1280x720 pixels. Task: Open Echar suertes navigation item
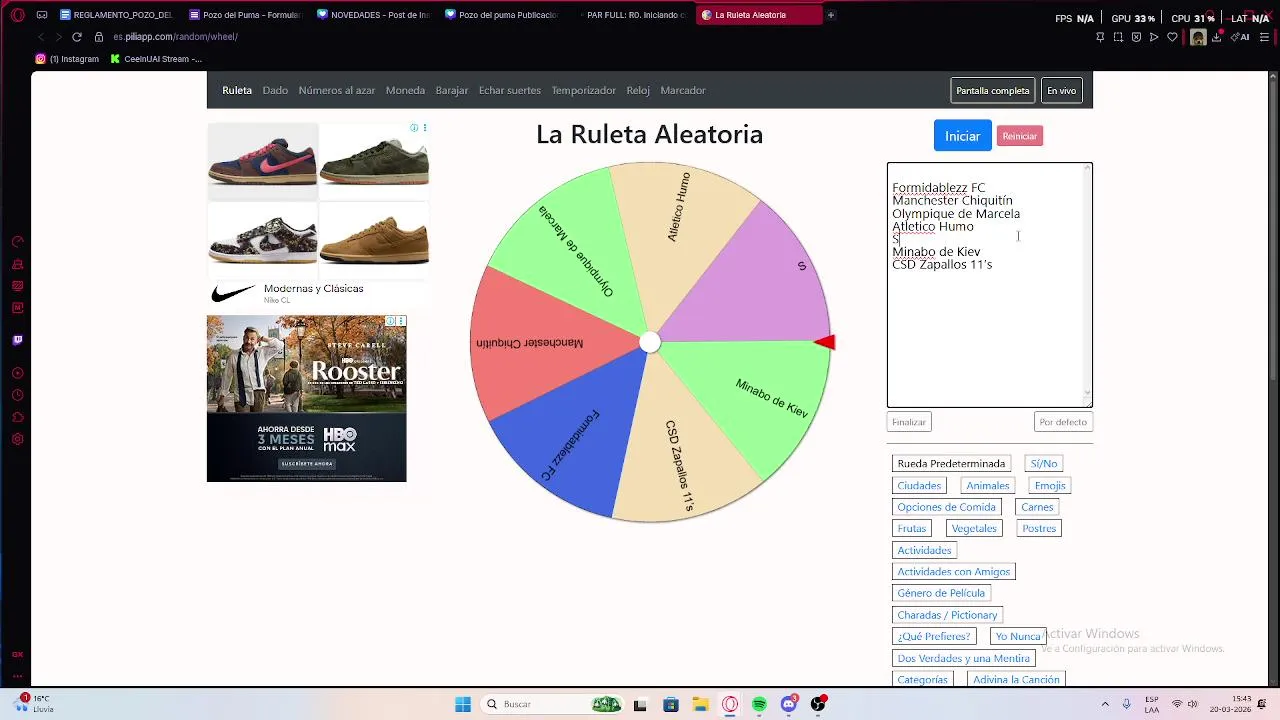tap(510, 90)
